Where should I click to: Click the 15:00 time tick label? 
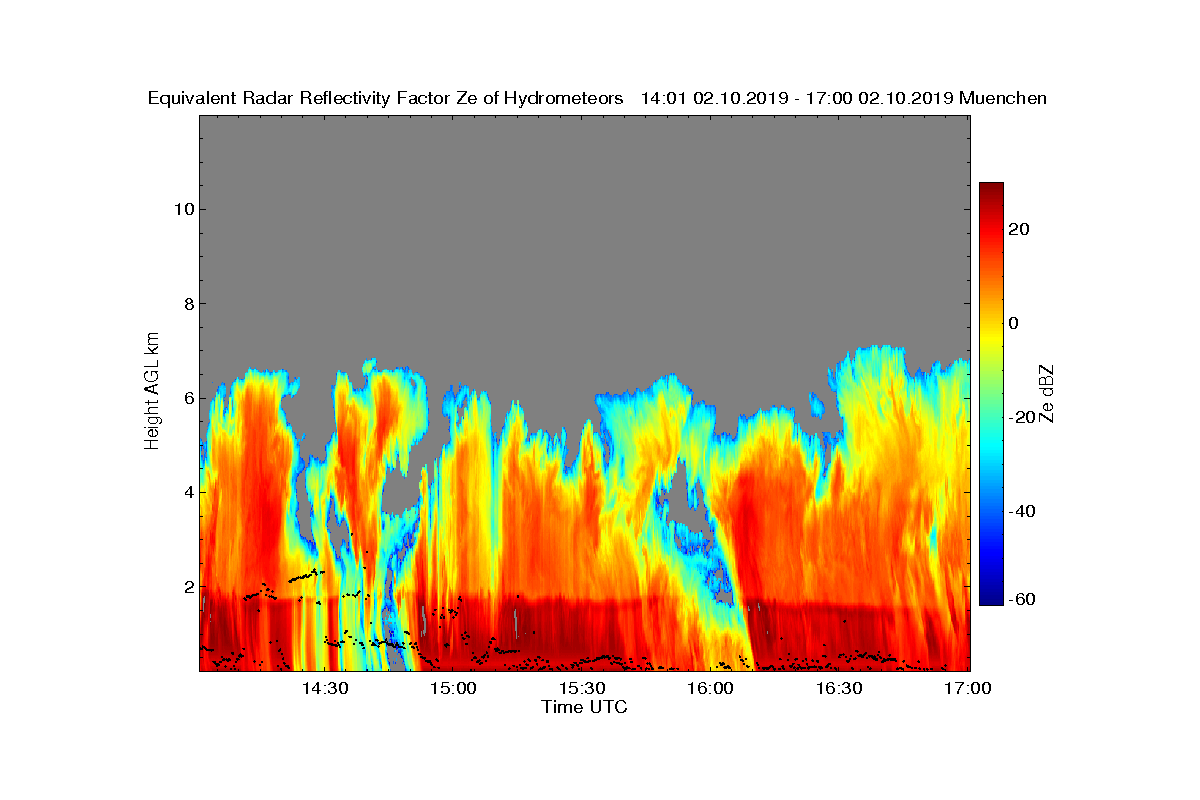click(x=453, y=689)
